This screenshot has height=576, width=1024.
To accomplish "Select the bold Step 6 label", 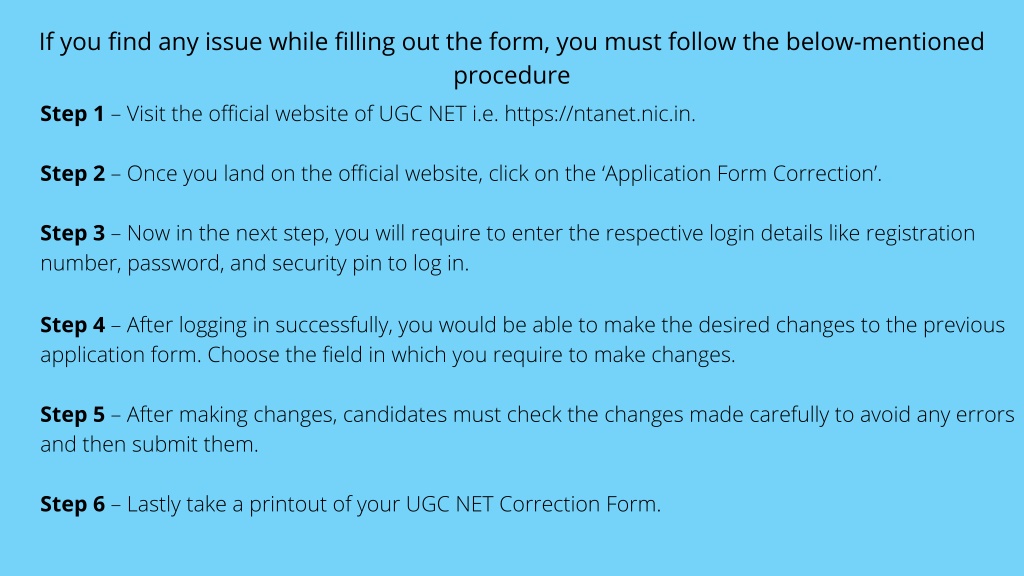I will pos(72,504).
